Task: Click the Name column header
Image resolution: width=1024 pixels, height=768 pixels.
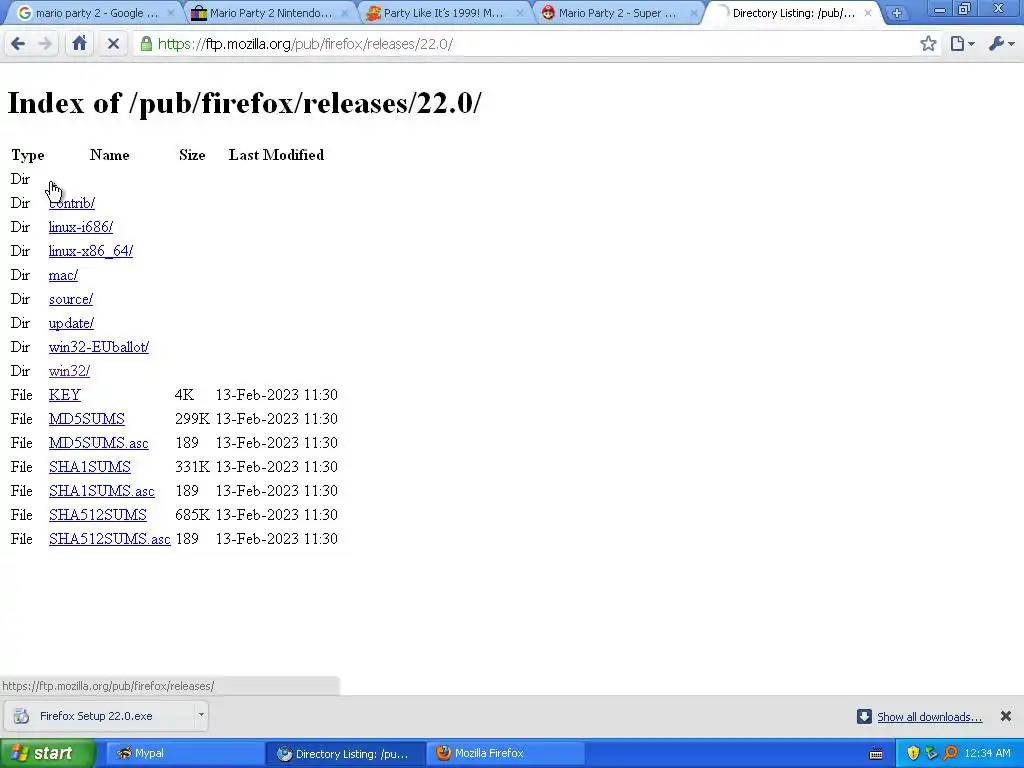Action: pyautogui.click(x=110, y=155)
